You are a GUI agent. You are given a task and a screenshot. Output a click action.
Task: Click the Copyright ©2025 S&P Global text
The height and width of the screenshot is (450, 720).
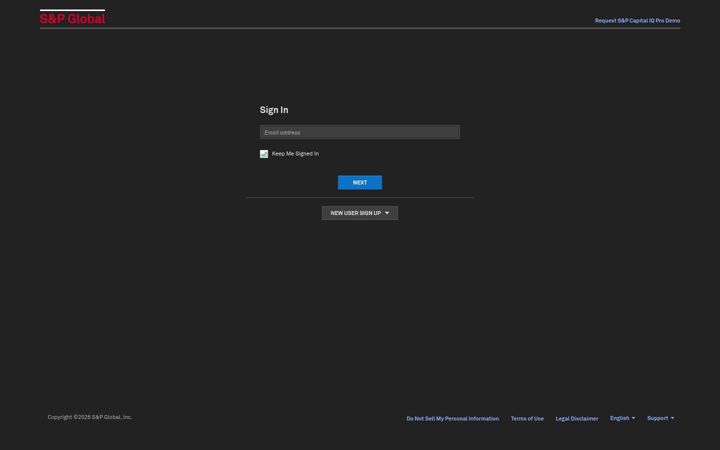pyautogui.click(x=90, y=417)
